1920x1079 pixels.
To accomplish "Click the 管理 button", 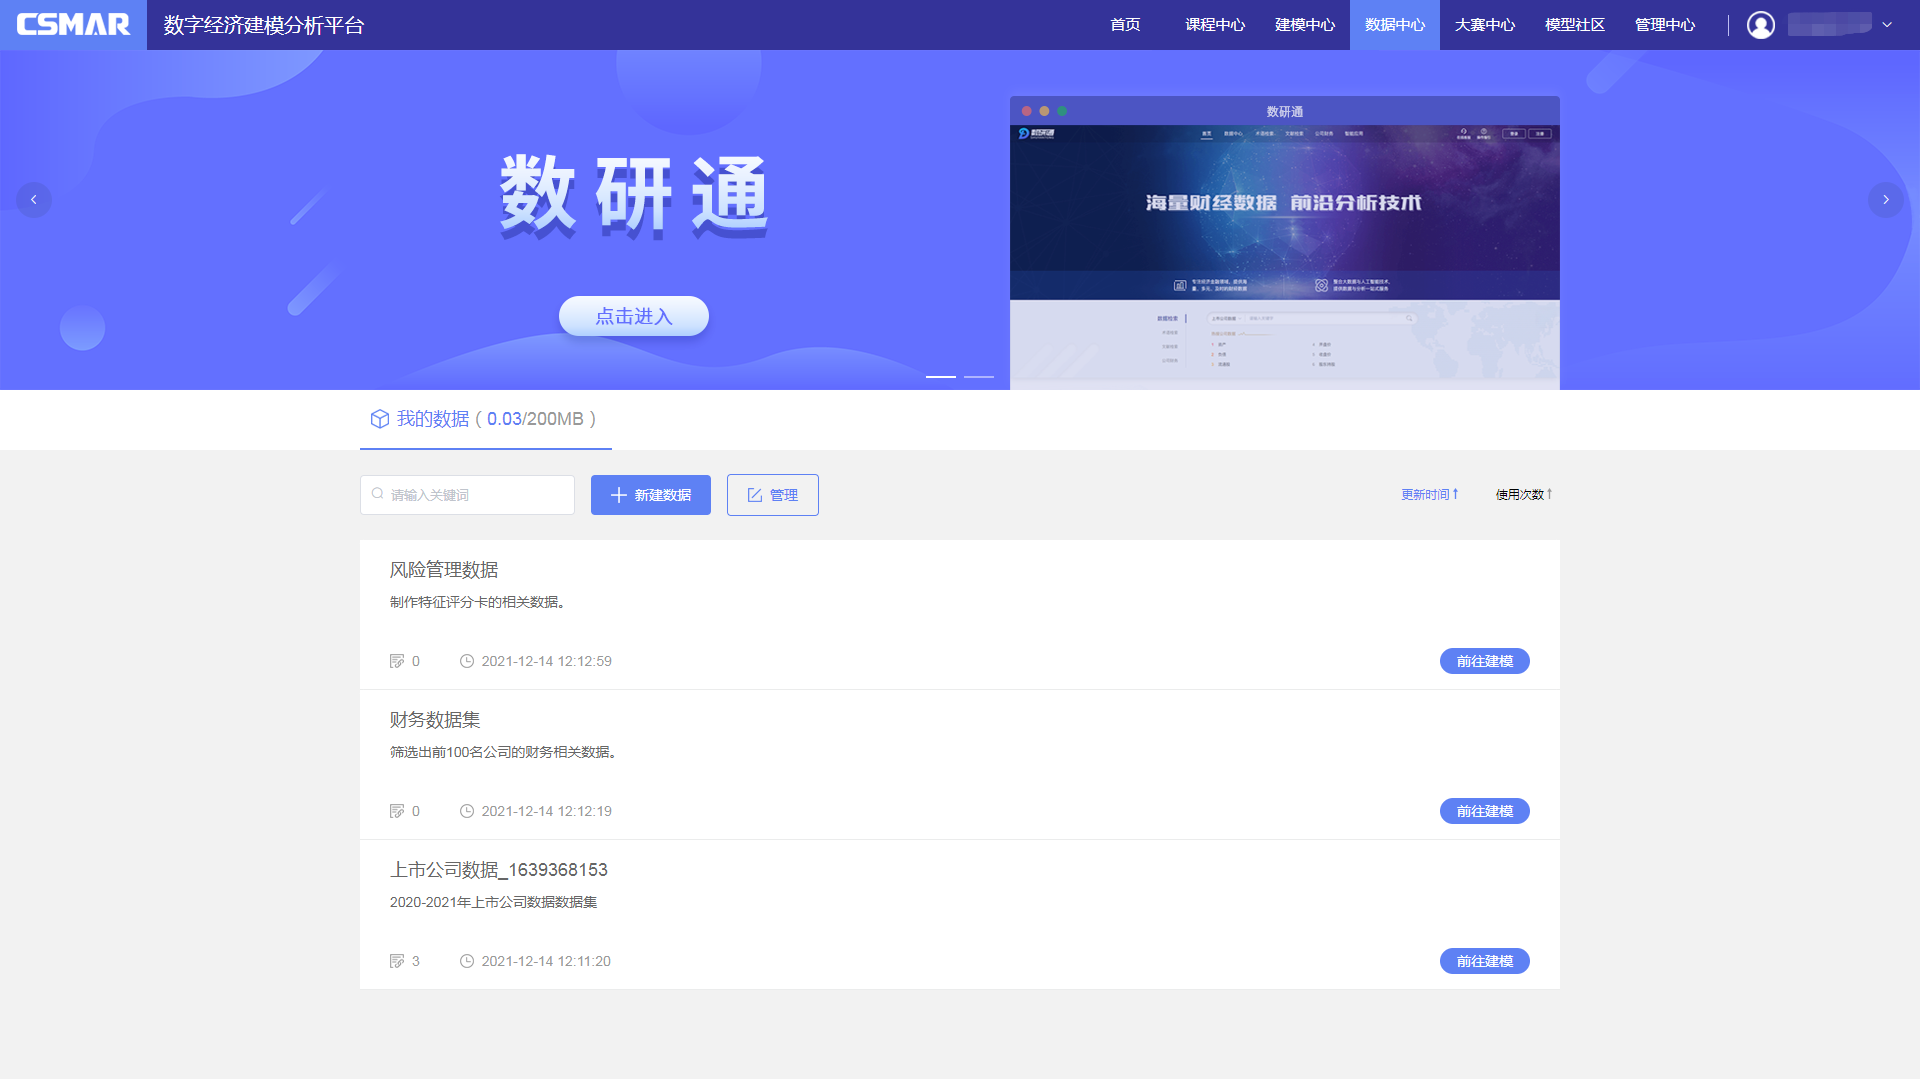I will (x=772, y=495).
